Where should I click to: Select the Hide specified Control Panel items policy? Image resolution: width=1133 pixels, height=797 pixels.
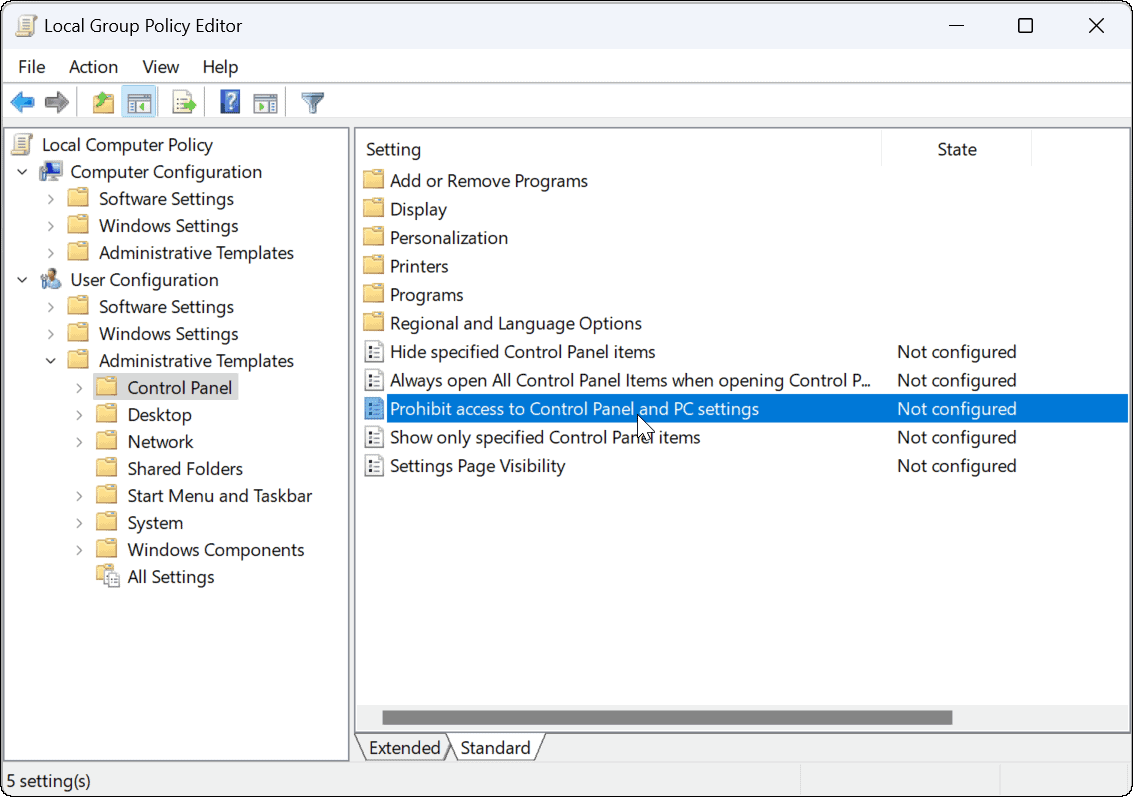pos(522,352)
